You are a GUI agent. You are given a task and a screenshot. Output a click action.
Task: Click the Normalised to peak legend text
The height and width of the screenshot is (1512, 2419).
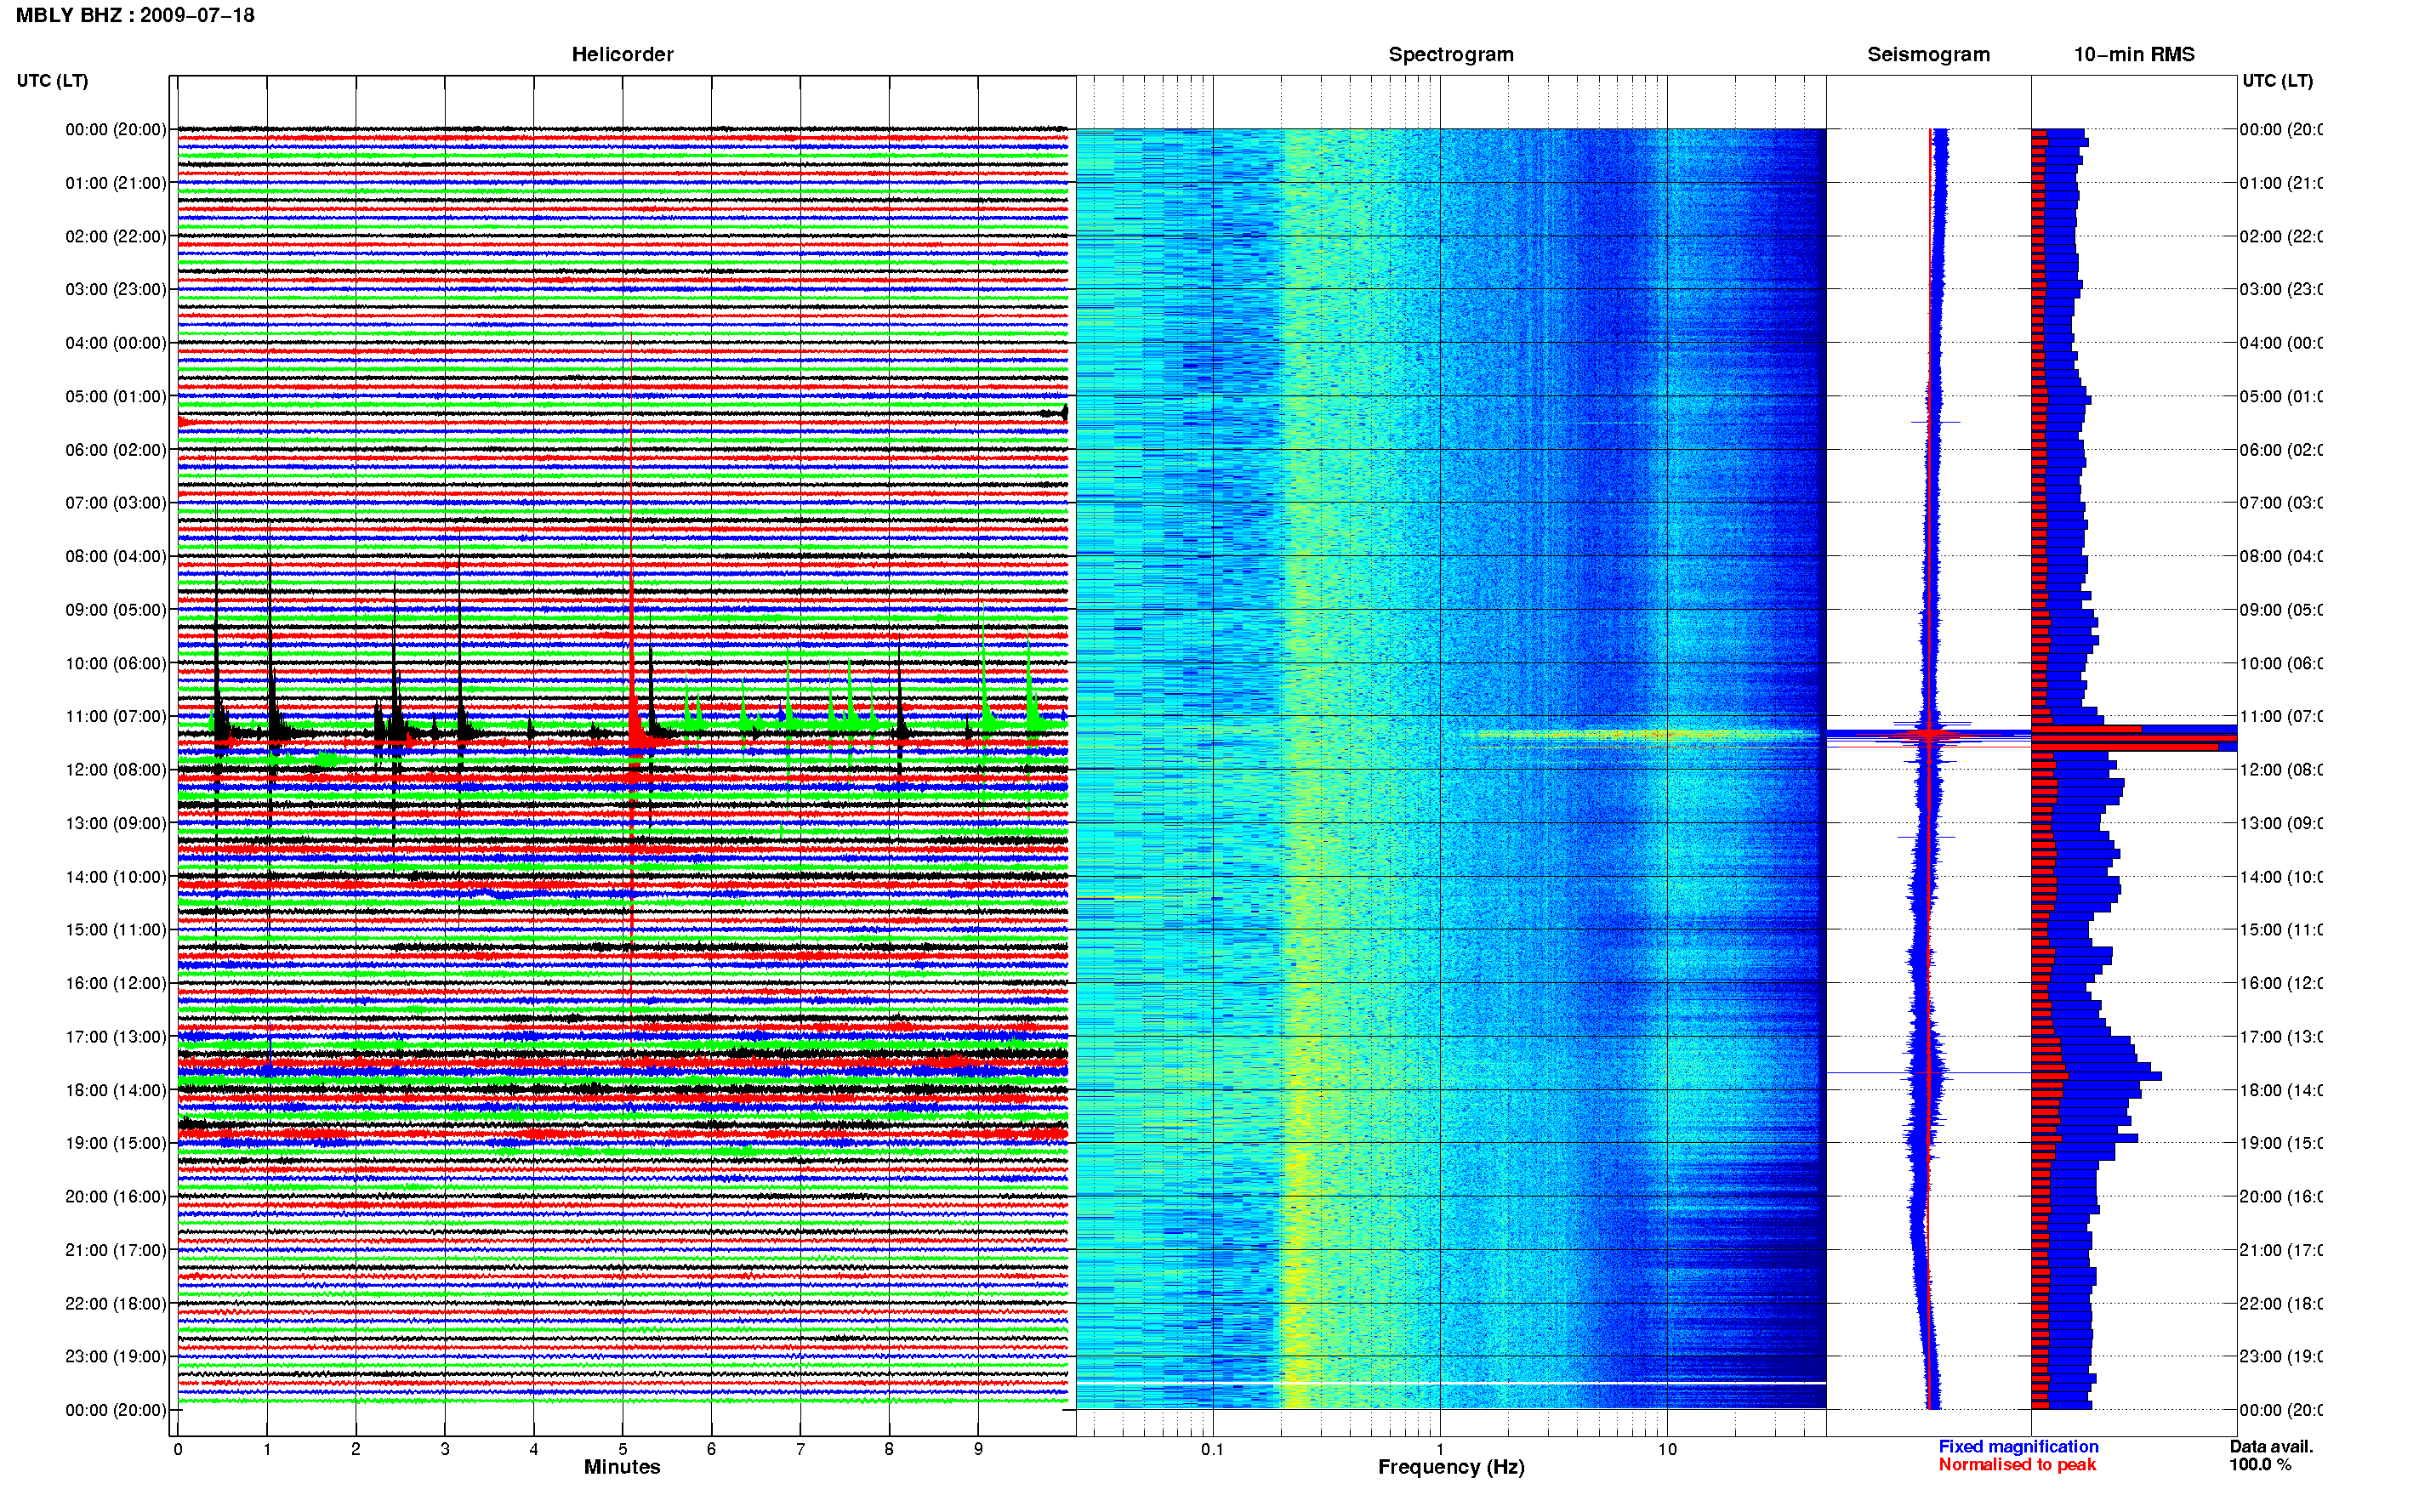[2017, 1464]
